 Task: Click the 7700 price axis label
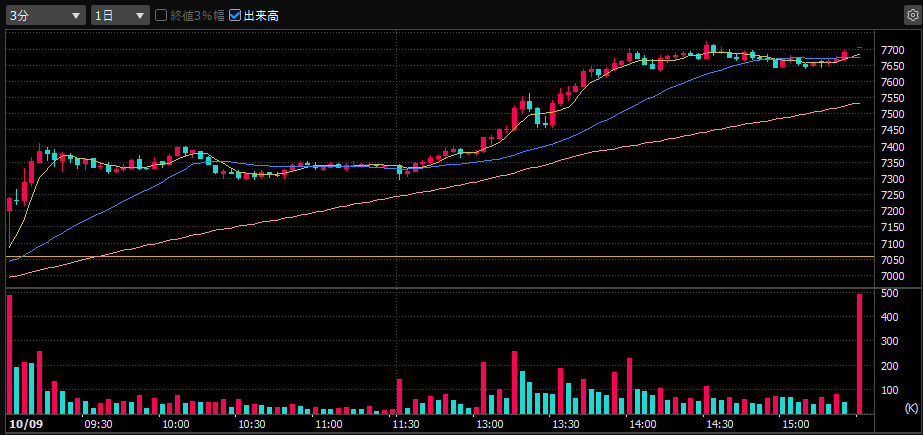point(893,50)
